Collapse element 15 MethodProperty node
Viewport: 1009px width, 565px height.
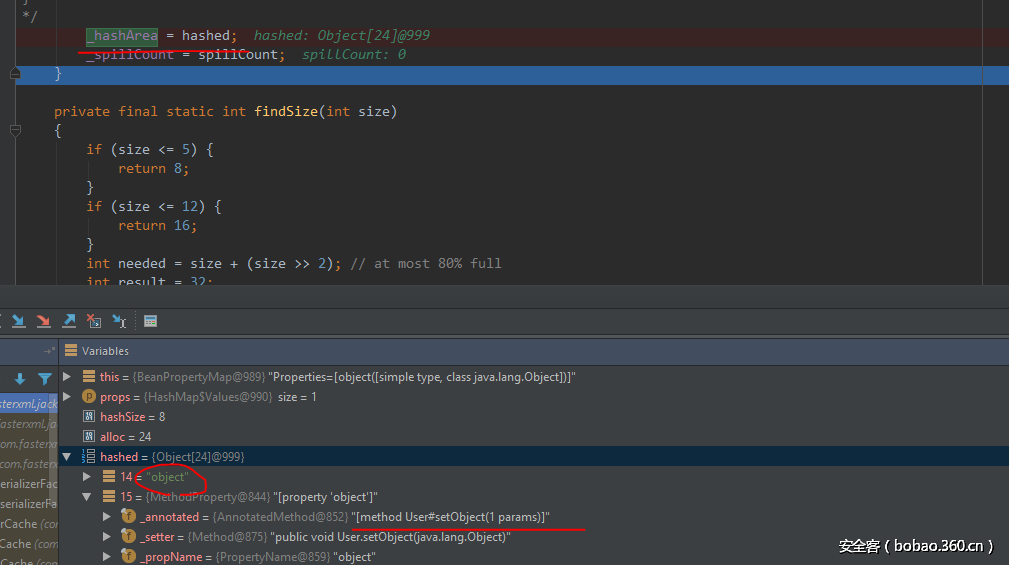pyautogui.click(x=87, y=497)
